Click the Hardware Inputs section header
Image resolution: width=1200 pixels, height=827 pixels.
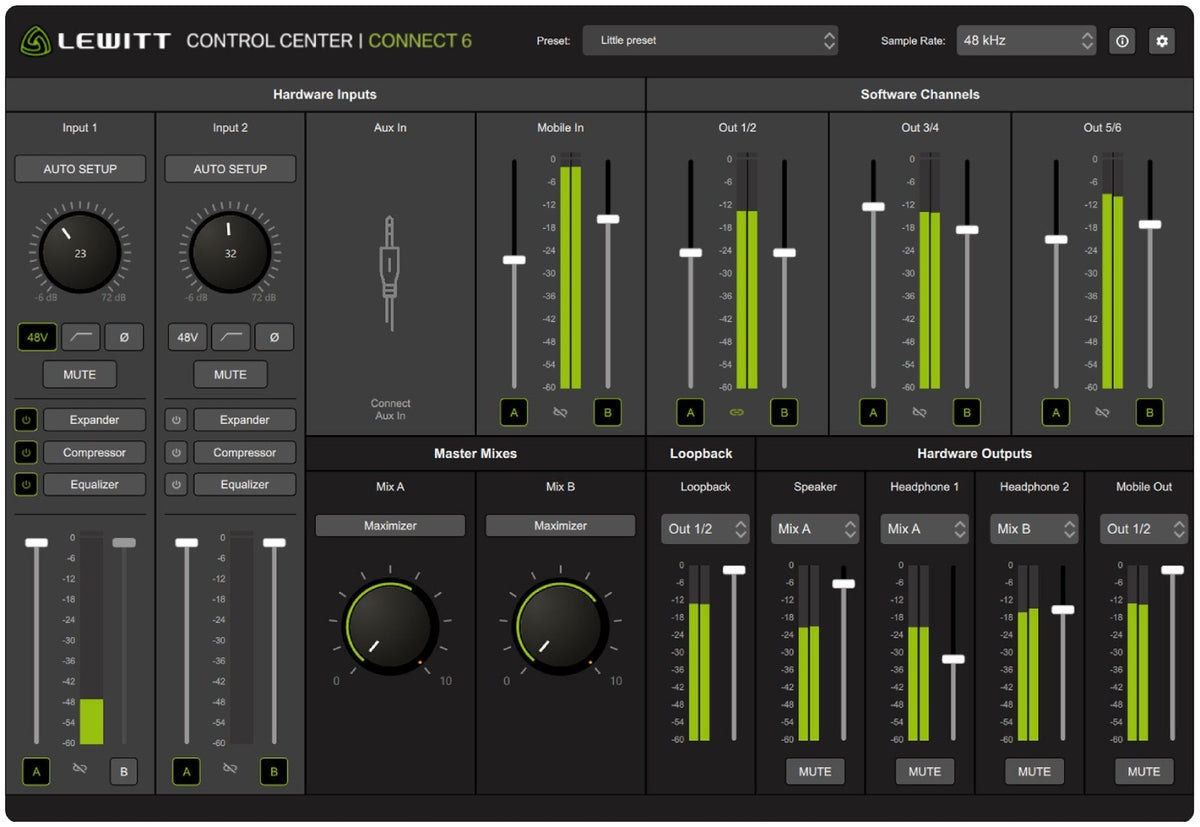tap(325, 94)
